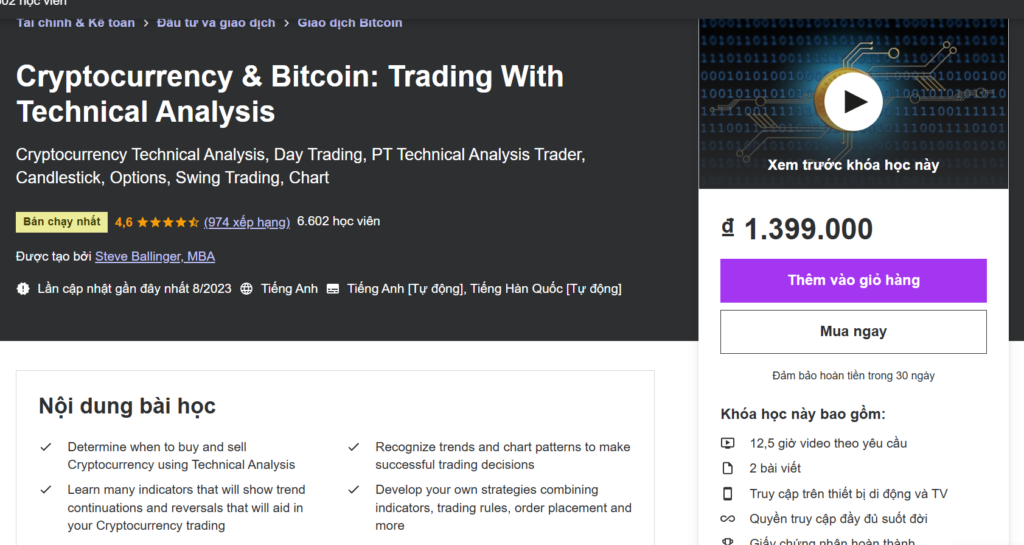This screenshot has width=1024, height=545.
Task: Open the Giao dịch Bitcoin breadcrumb
Action: pos(350,22)
